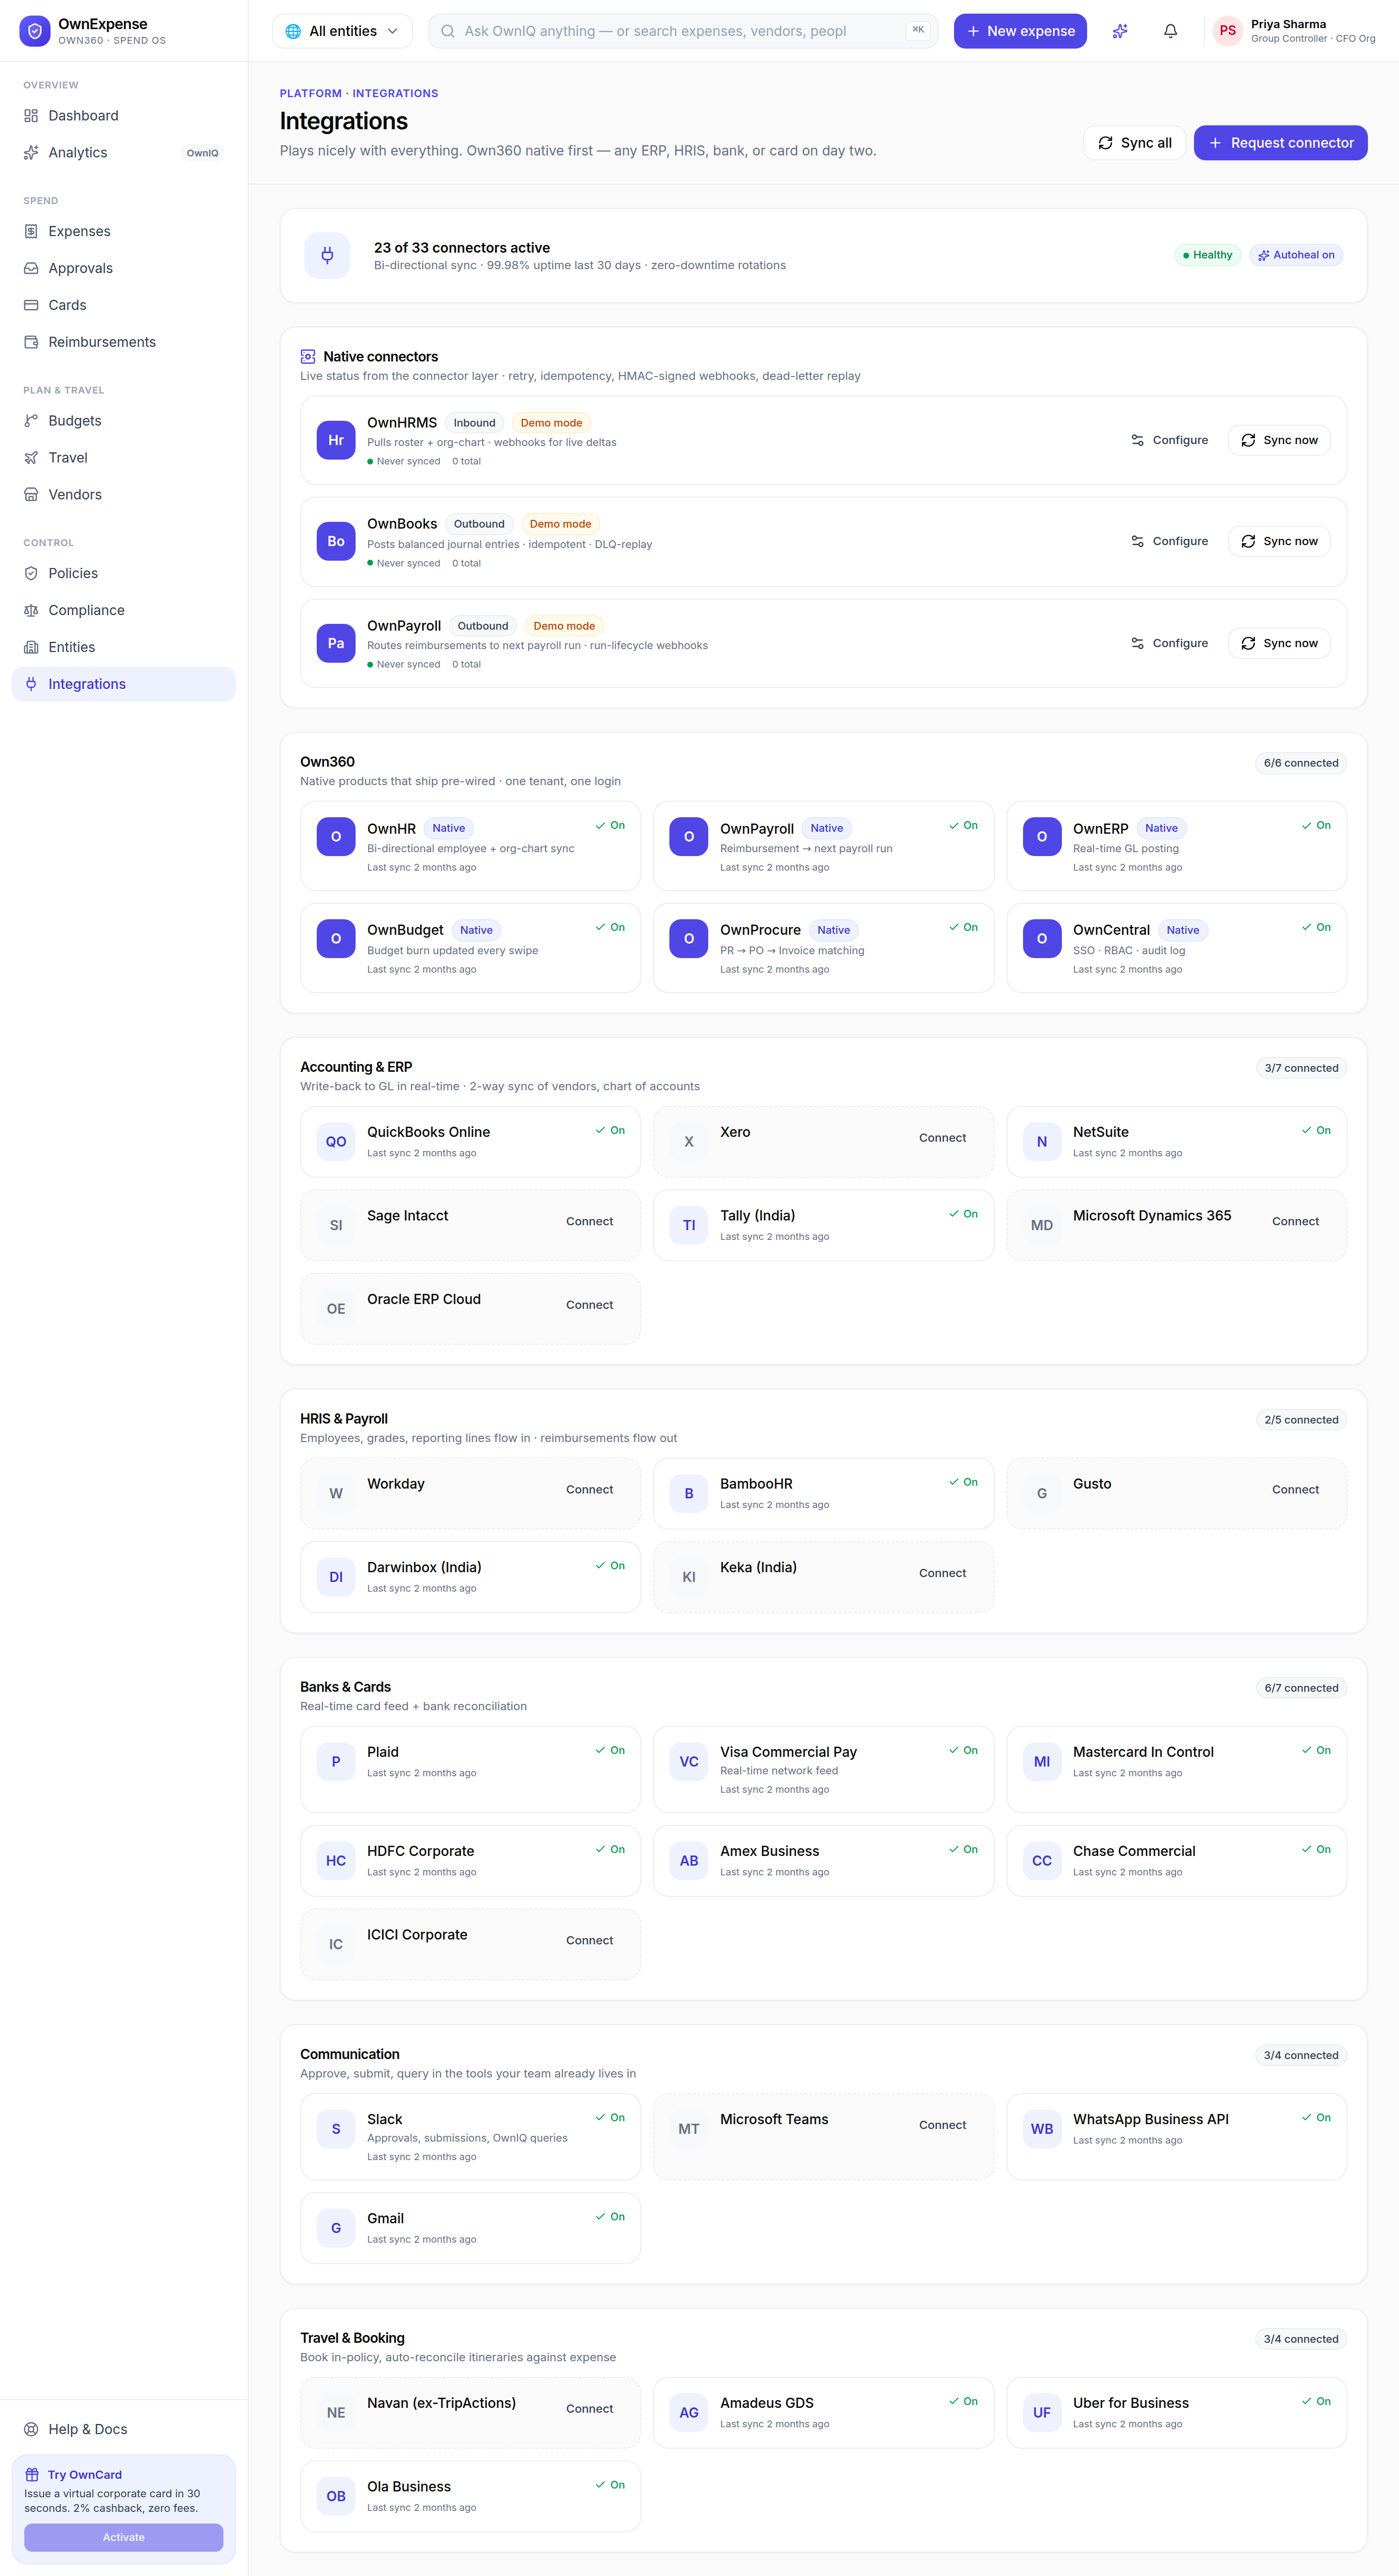
Task: Open Cards in sidebar
Action: (124, 305)
